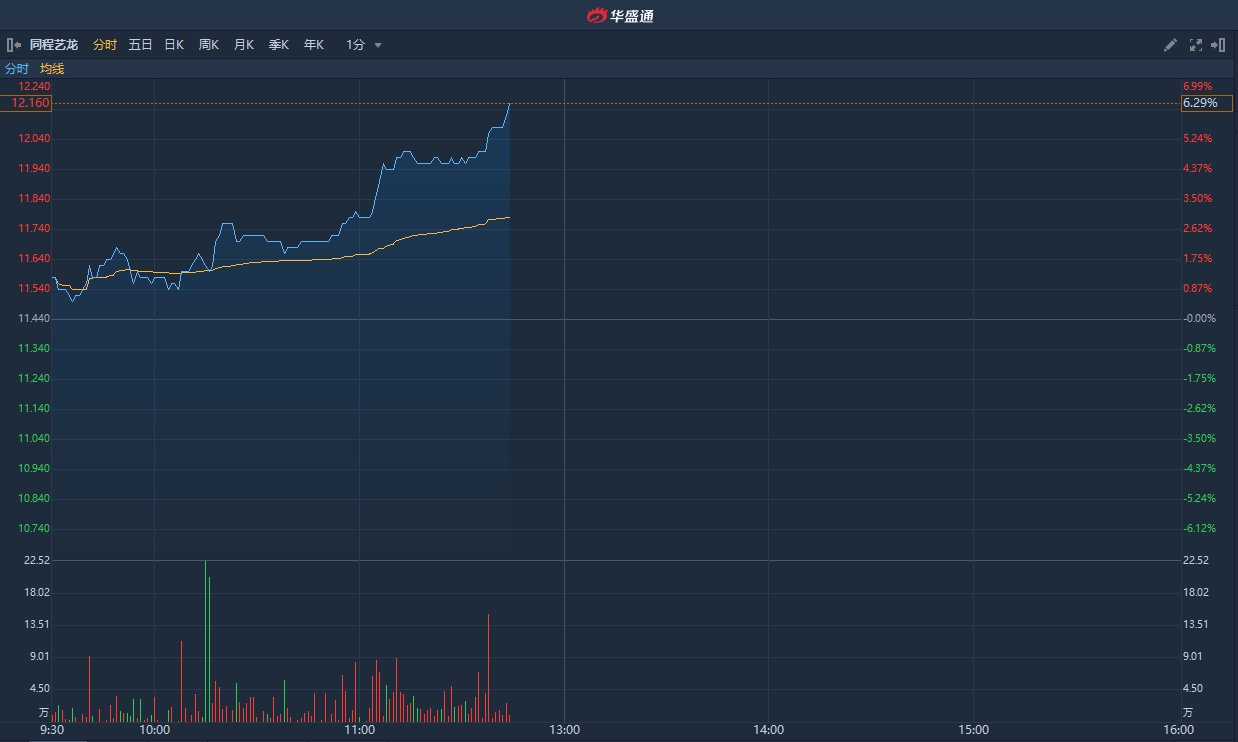Viewport: 1238px width, 742px height.
Task: Click the 华盛通 logo in title bar
Action: pyautogui.click(x=619, y=15)
